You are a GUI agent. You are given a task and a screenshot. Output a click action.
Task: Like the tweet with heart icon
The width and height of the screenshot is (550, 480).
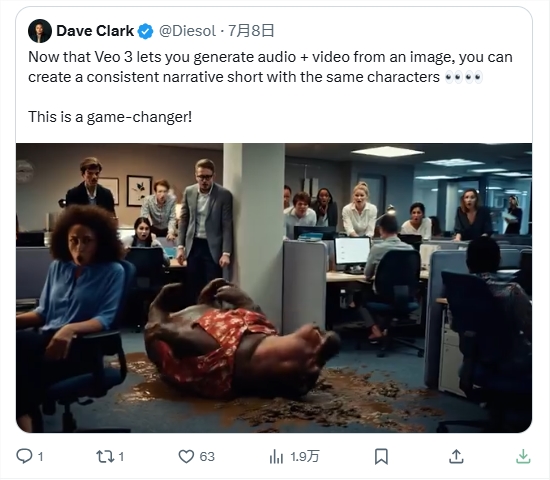pyautogui.click(x=186, y=456)
